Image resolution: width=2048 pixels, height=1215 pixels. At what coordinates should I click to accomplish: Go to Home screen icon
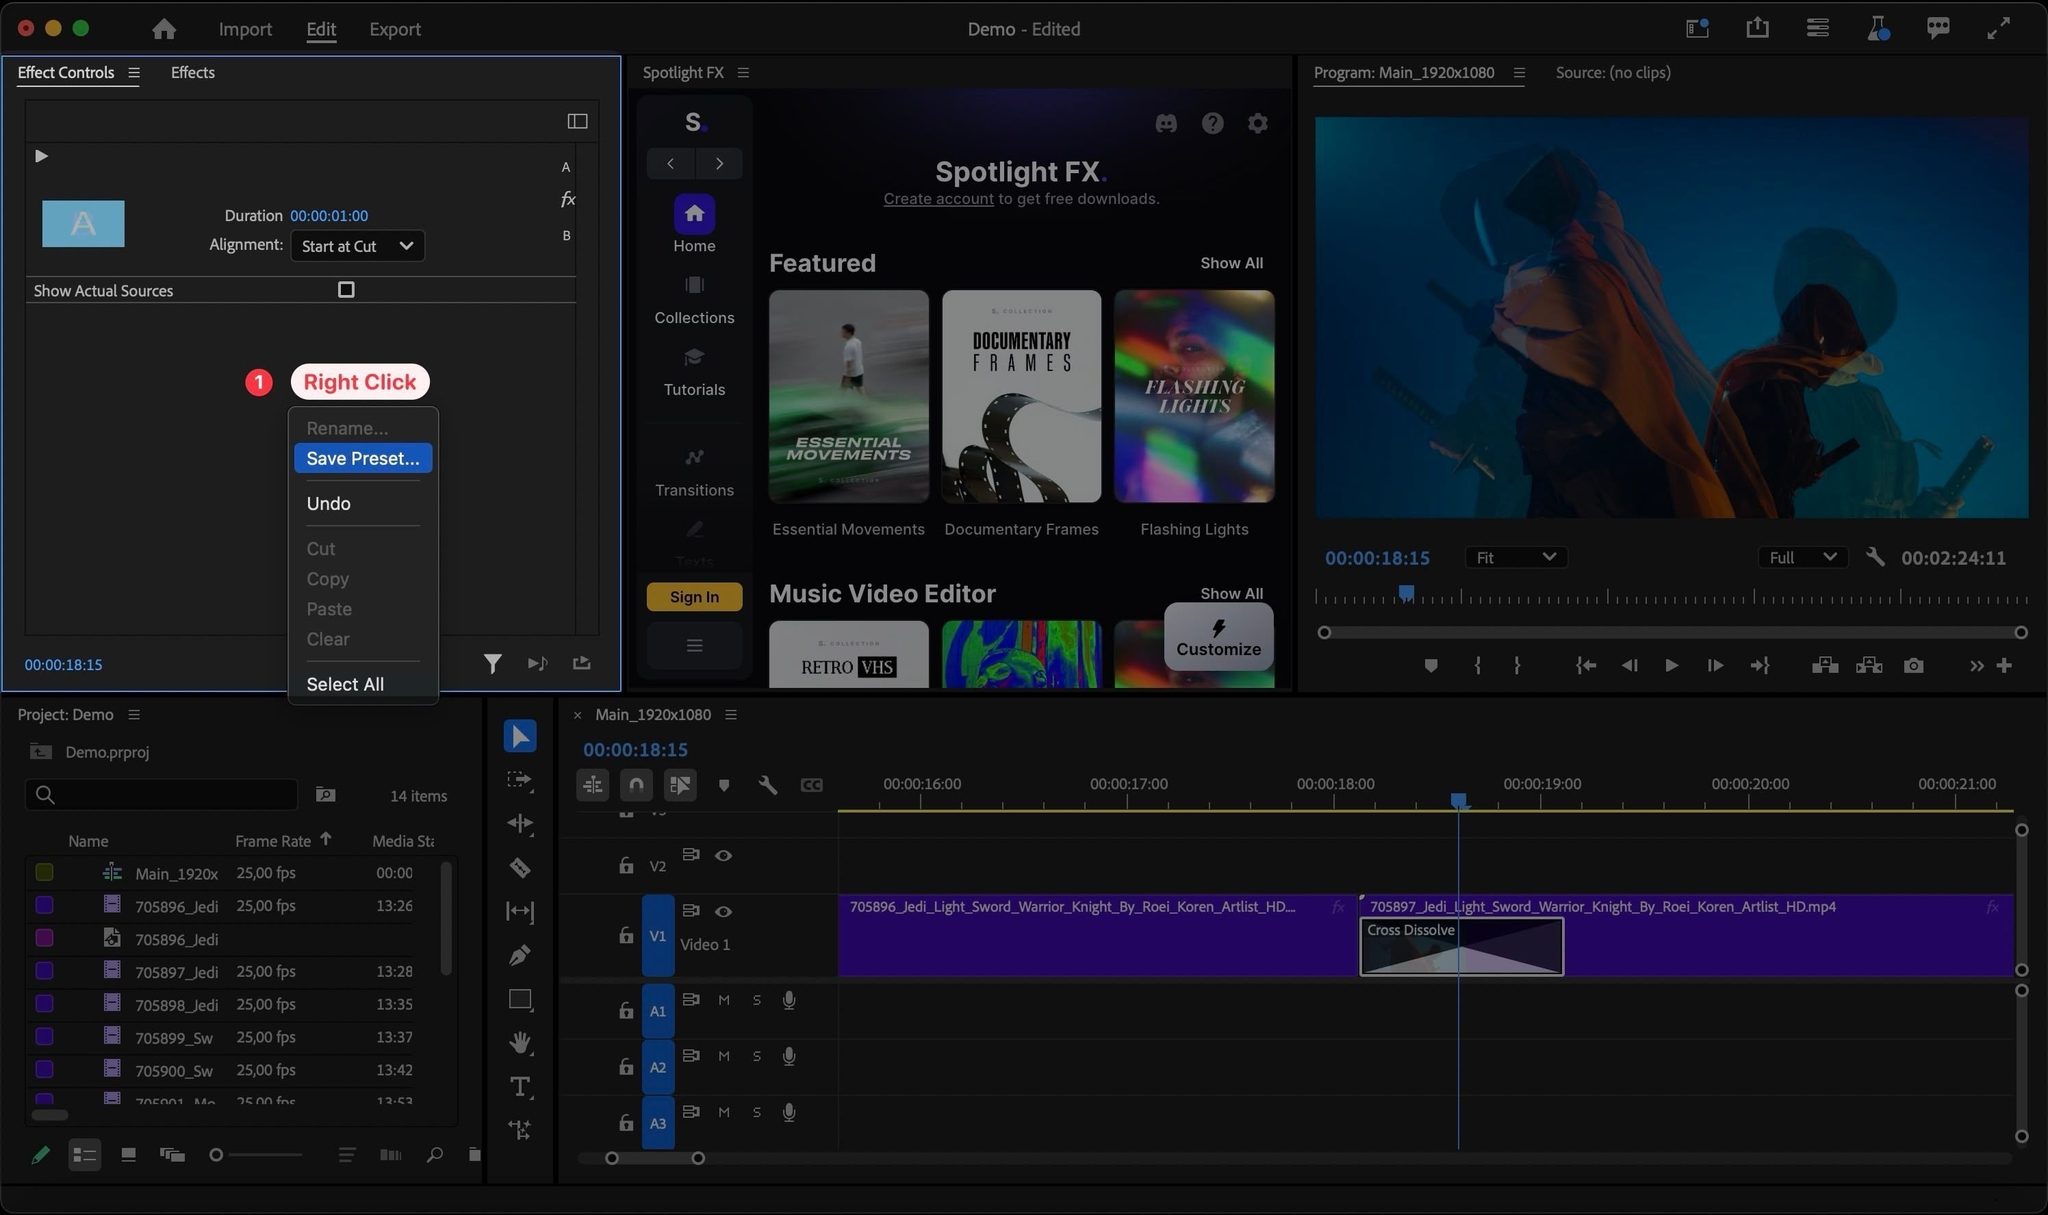164,29
